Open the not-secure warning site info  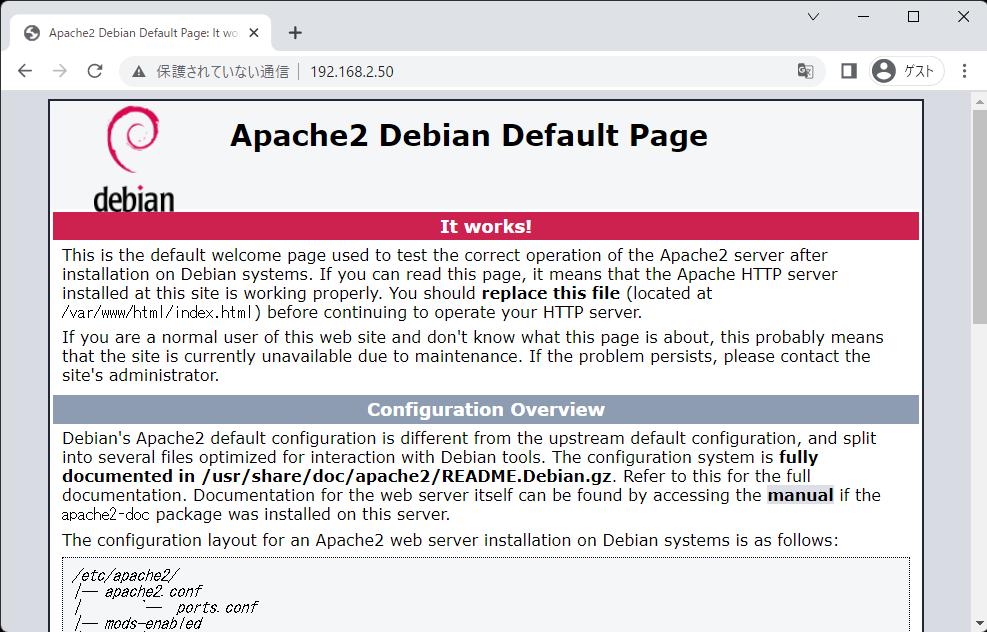click(138, 72)
